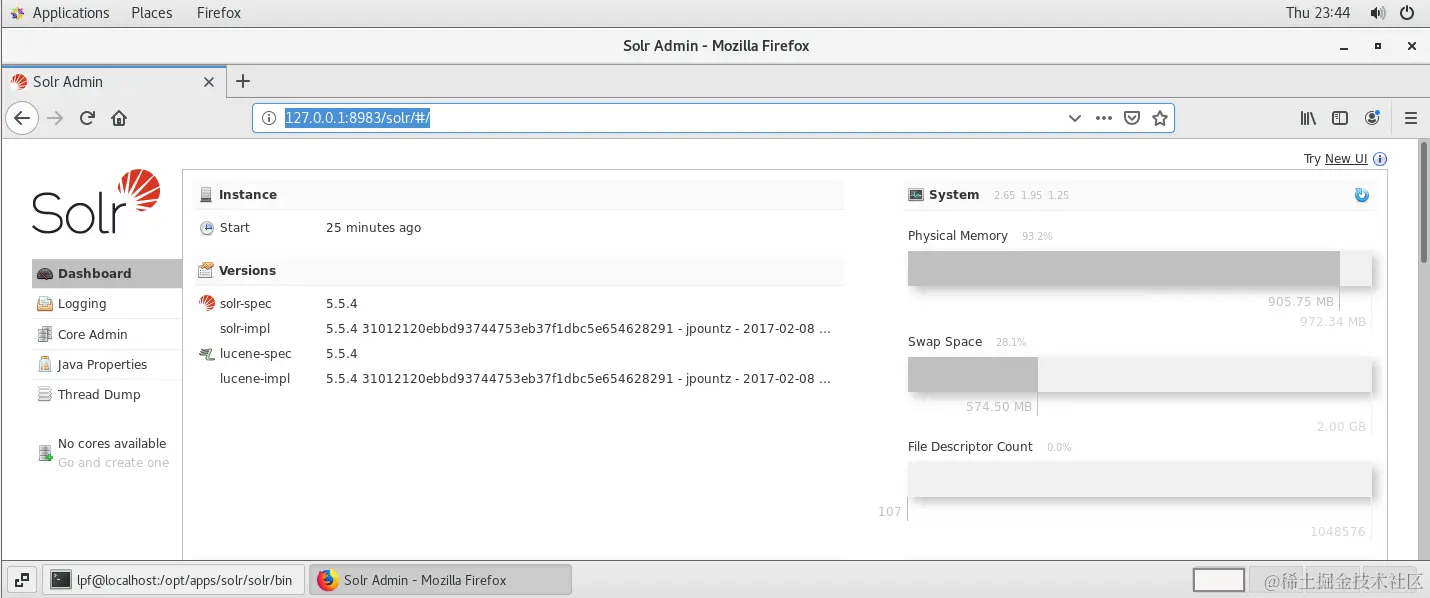Click the 905.75 MB memory value

(1300, 302)
